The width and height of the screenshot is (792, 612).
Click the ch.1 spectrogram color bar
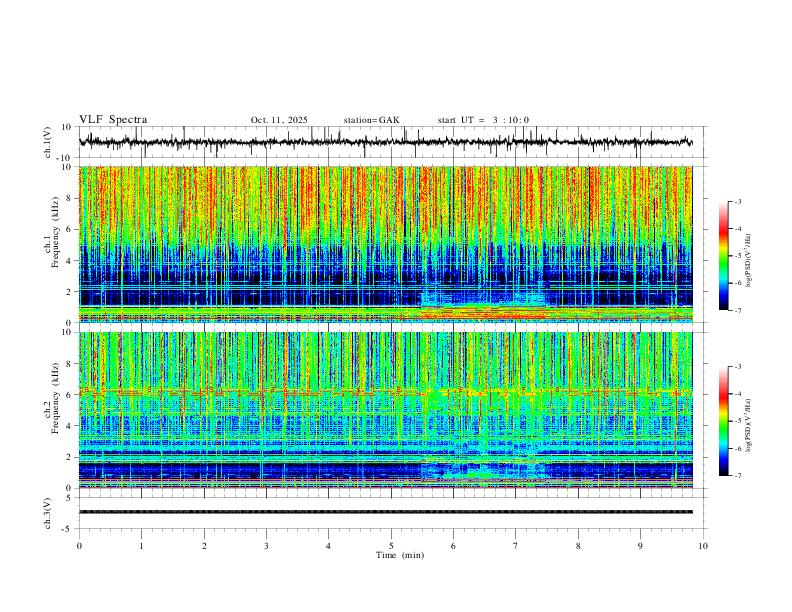tap(723, 256)
